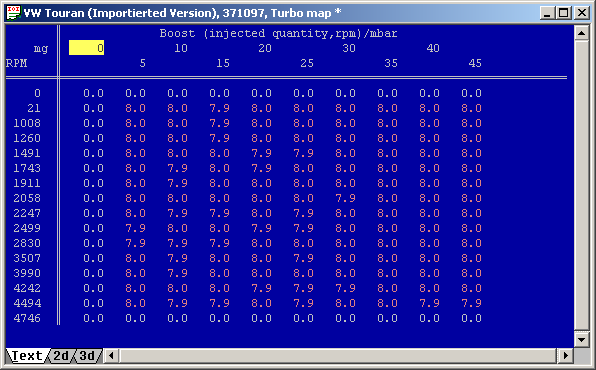Select the 1008 RPM row header

pos(27,123)
